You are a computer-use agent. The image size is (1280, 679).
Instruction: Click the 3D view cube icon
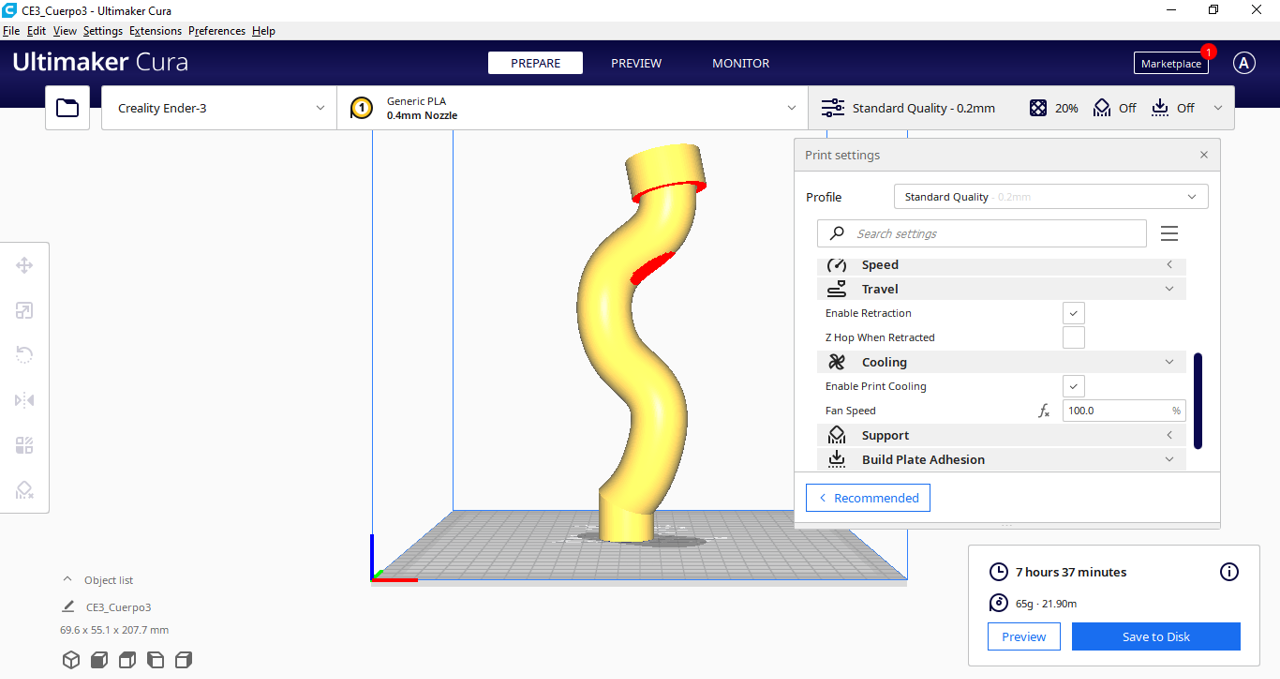[x=71, y=660]
